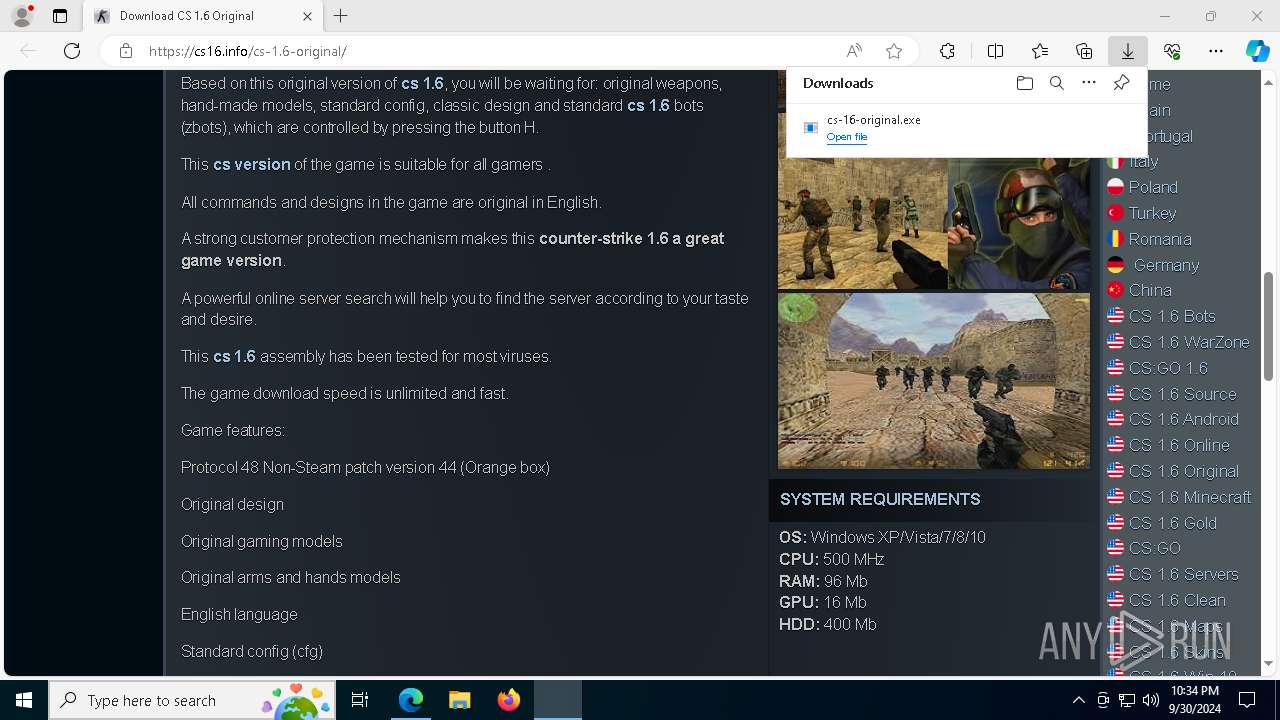Open File Explorer from the taskbar
Screen dimensions: 1280x720
[459, 700]
